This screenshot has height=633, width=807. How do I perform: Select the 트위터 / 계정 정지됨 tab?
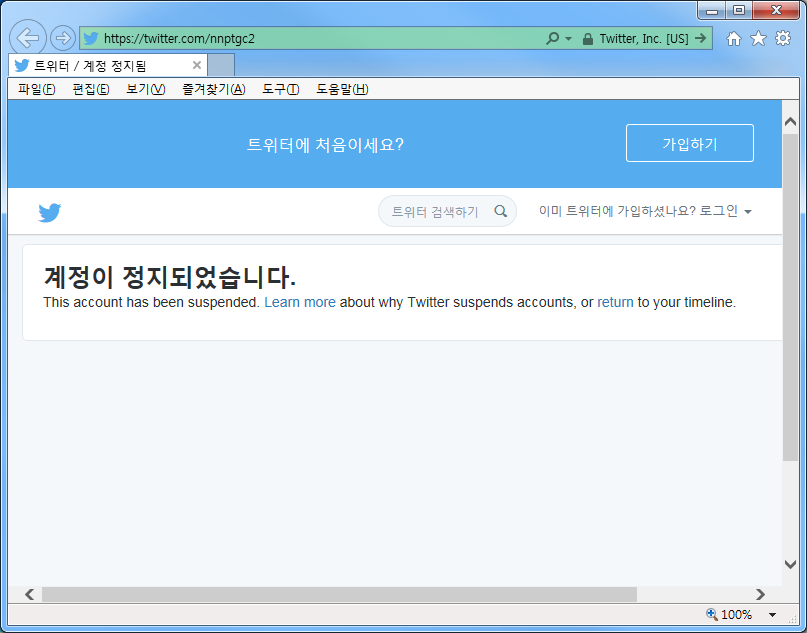[x=108, y=65]
